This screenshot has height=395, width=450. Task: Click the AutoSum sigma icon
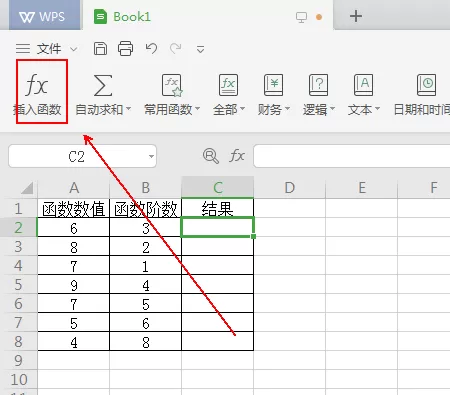click(103, 85)
